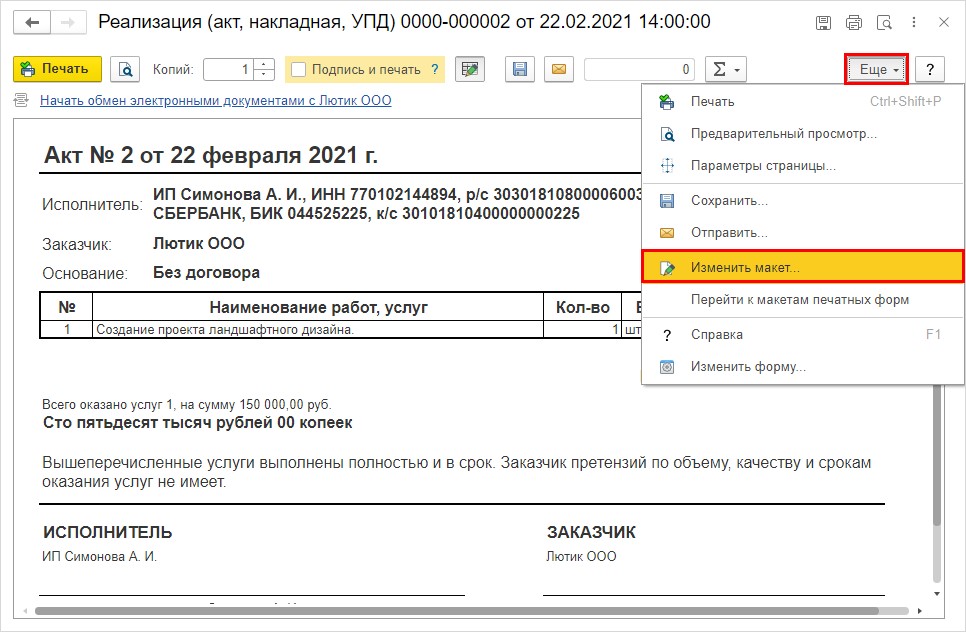966x632 pixels.
Task: Click the back navigation arrow
Action: (x=32, y=23)
